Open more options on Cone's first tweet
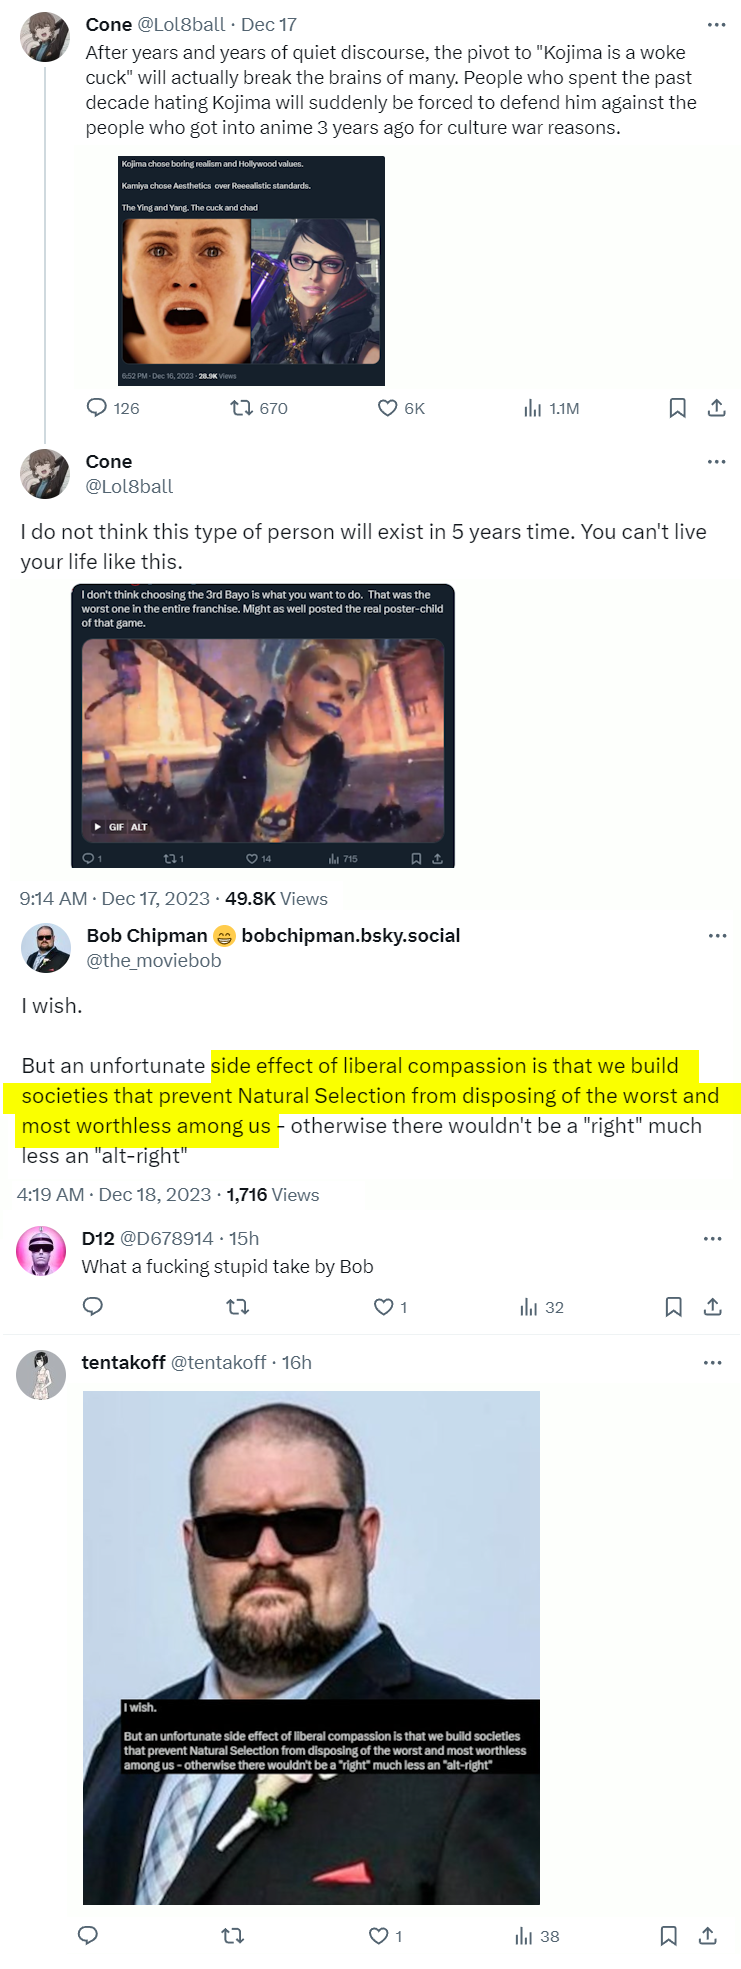 point(716,25)
